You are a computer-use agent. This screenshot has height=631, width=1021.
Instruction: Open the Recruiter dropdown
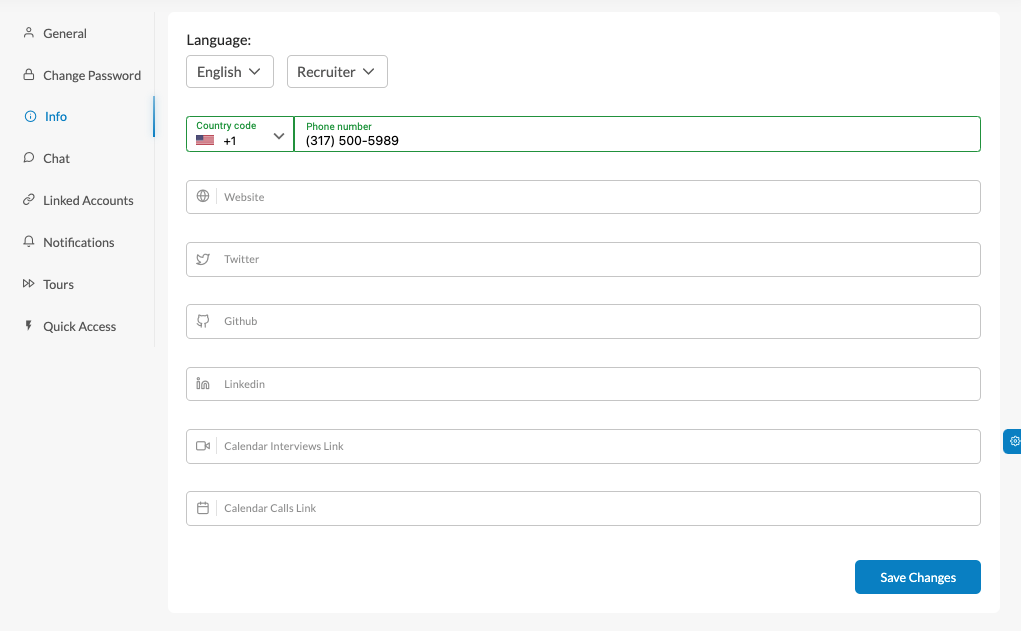pos(337,72)
